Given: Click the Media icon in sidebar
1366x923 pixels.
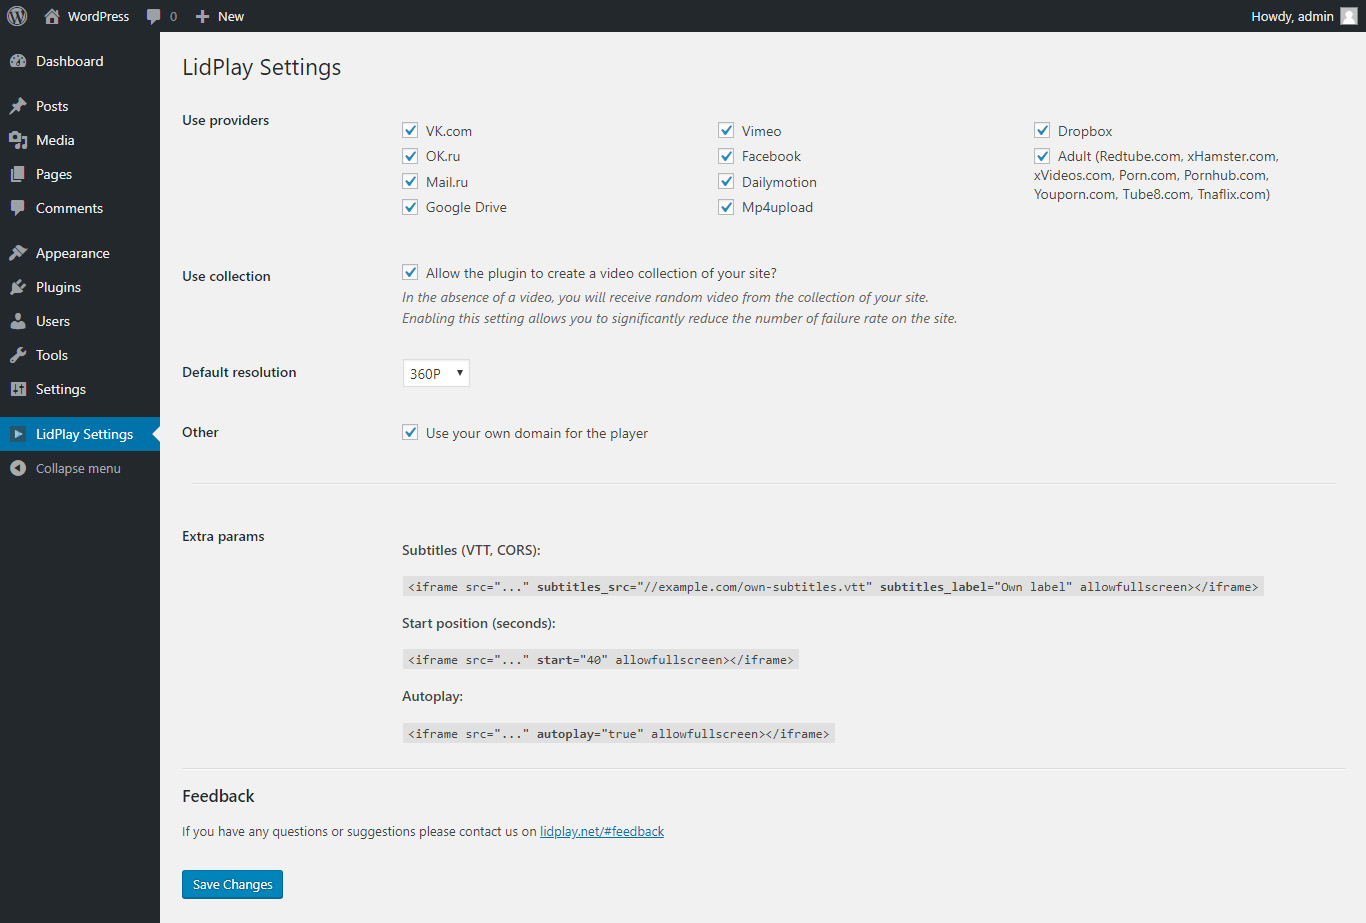Looking at the screenshot, I should pyautogui.click(x=18, y=140).
